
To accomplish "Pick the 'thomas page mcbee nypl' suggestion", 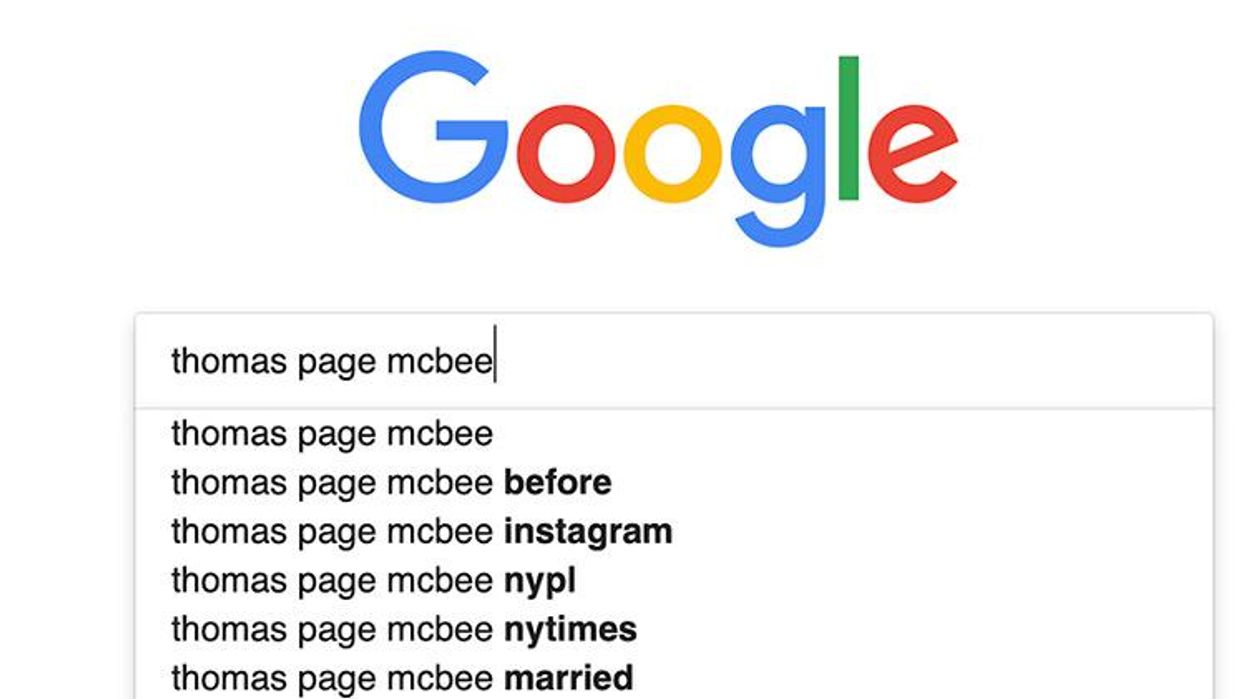I will 375,580.
